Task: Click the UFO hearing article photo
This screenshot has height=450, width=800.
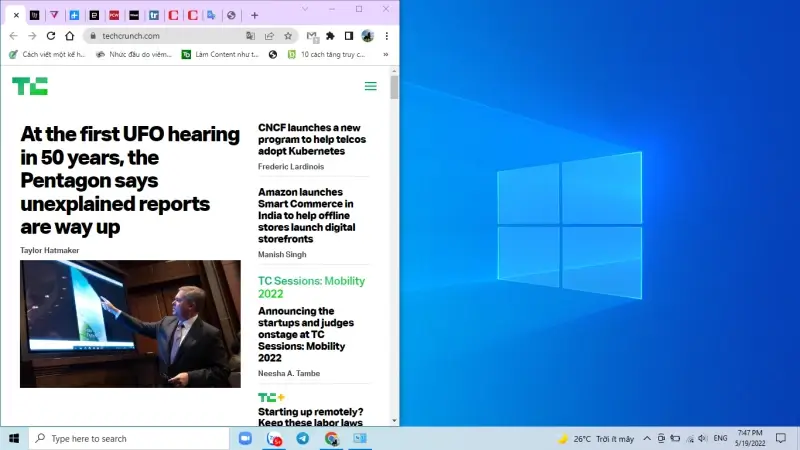Action: [x=130, y=324]
